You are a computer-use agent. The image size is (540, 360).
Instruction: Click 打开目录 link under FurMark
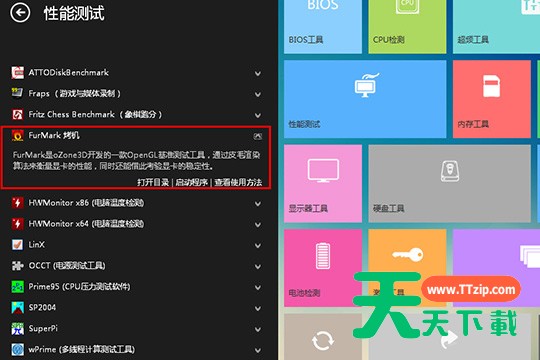(153, 182)
